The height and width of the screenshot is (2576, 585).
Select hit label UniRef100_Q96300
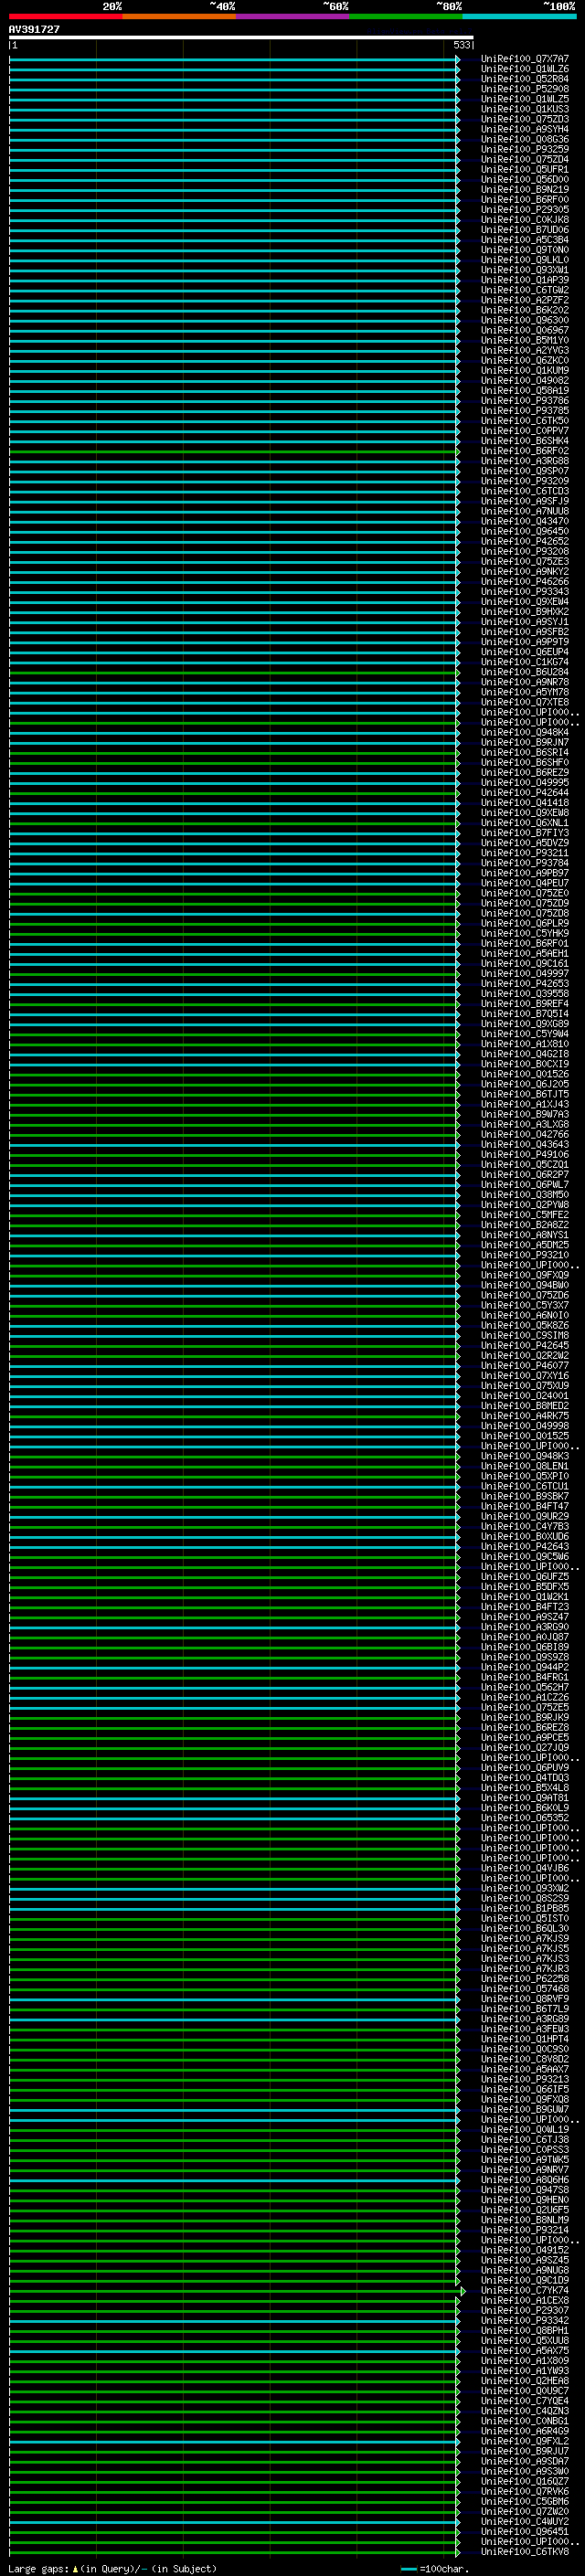click(525, 320)
